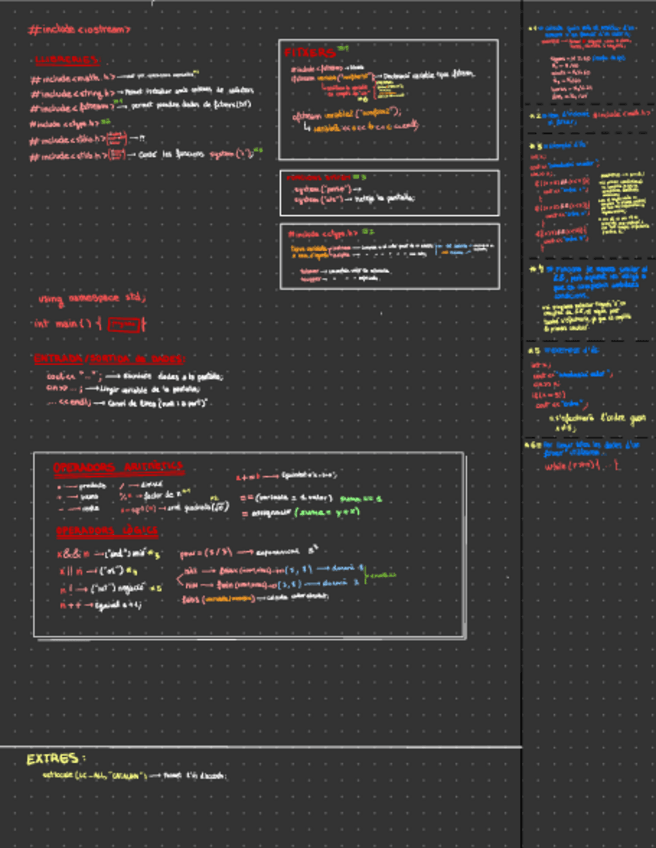Image resolution: width=656 pixels, height=848 pixels.
Task: Click the #include <math.h> line
Action: point(75,76)
